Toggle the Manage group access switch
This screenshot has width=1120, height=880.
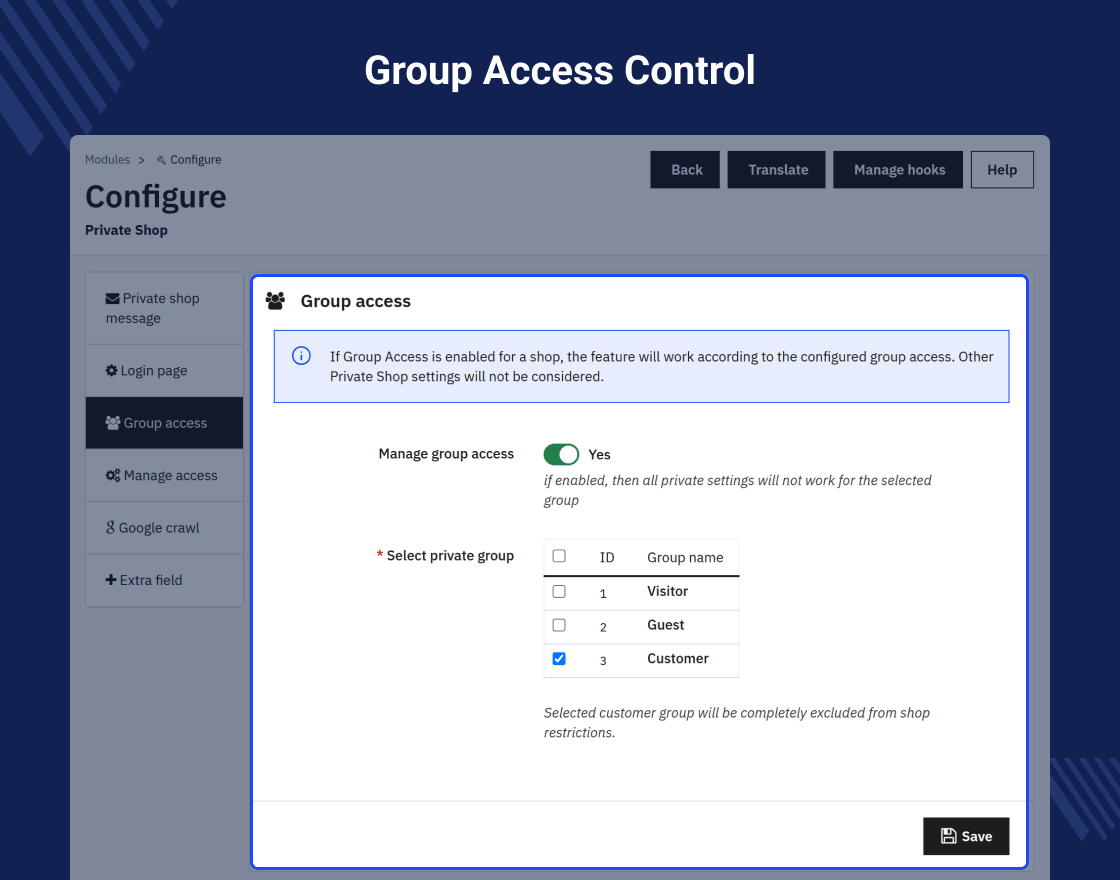(x=561, y=454)
